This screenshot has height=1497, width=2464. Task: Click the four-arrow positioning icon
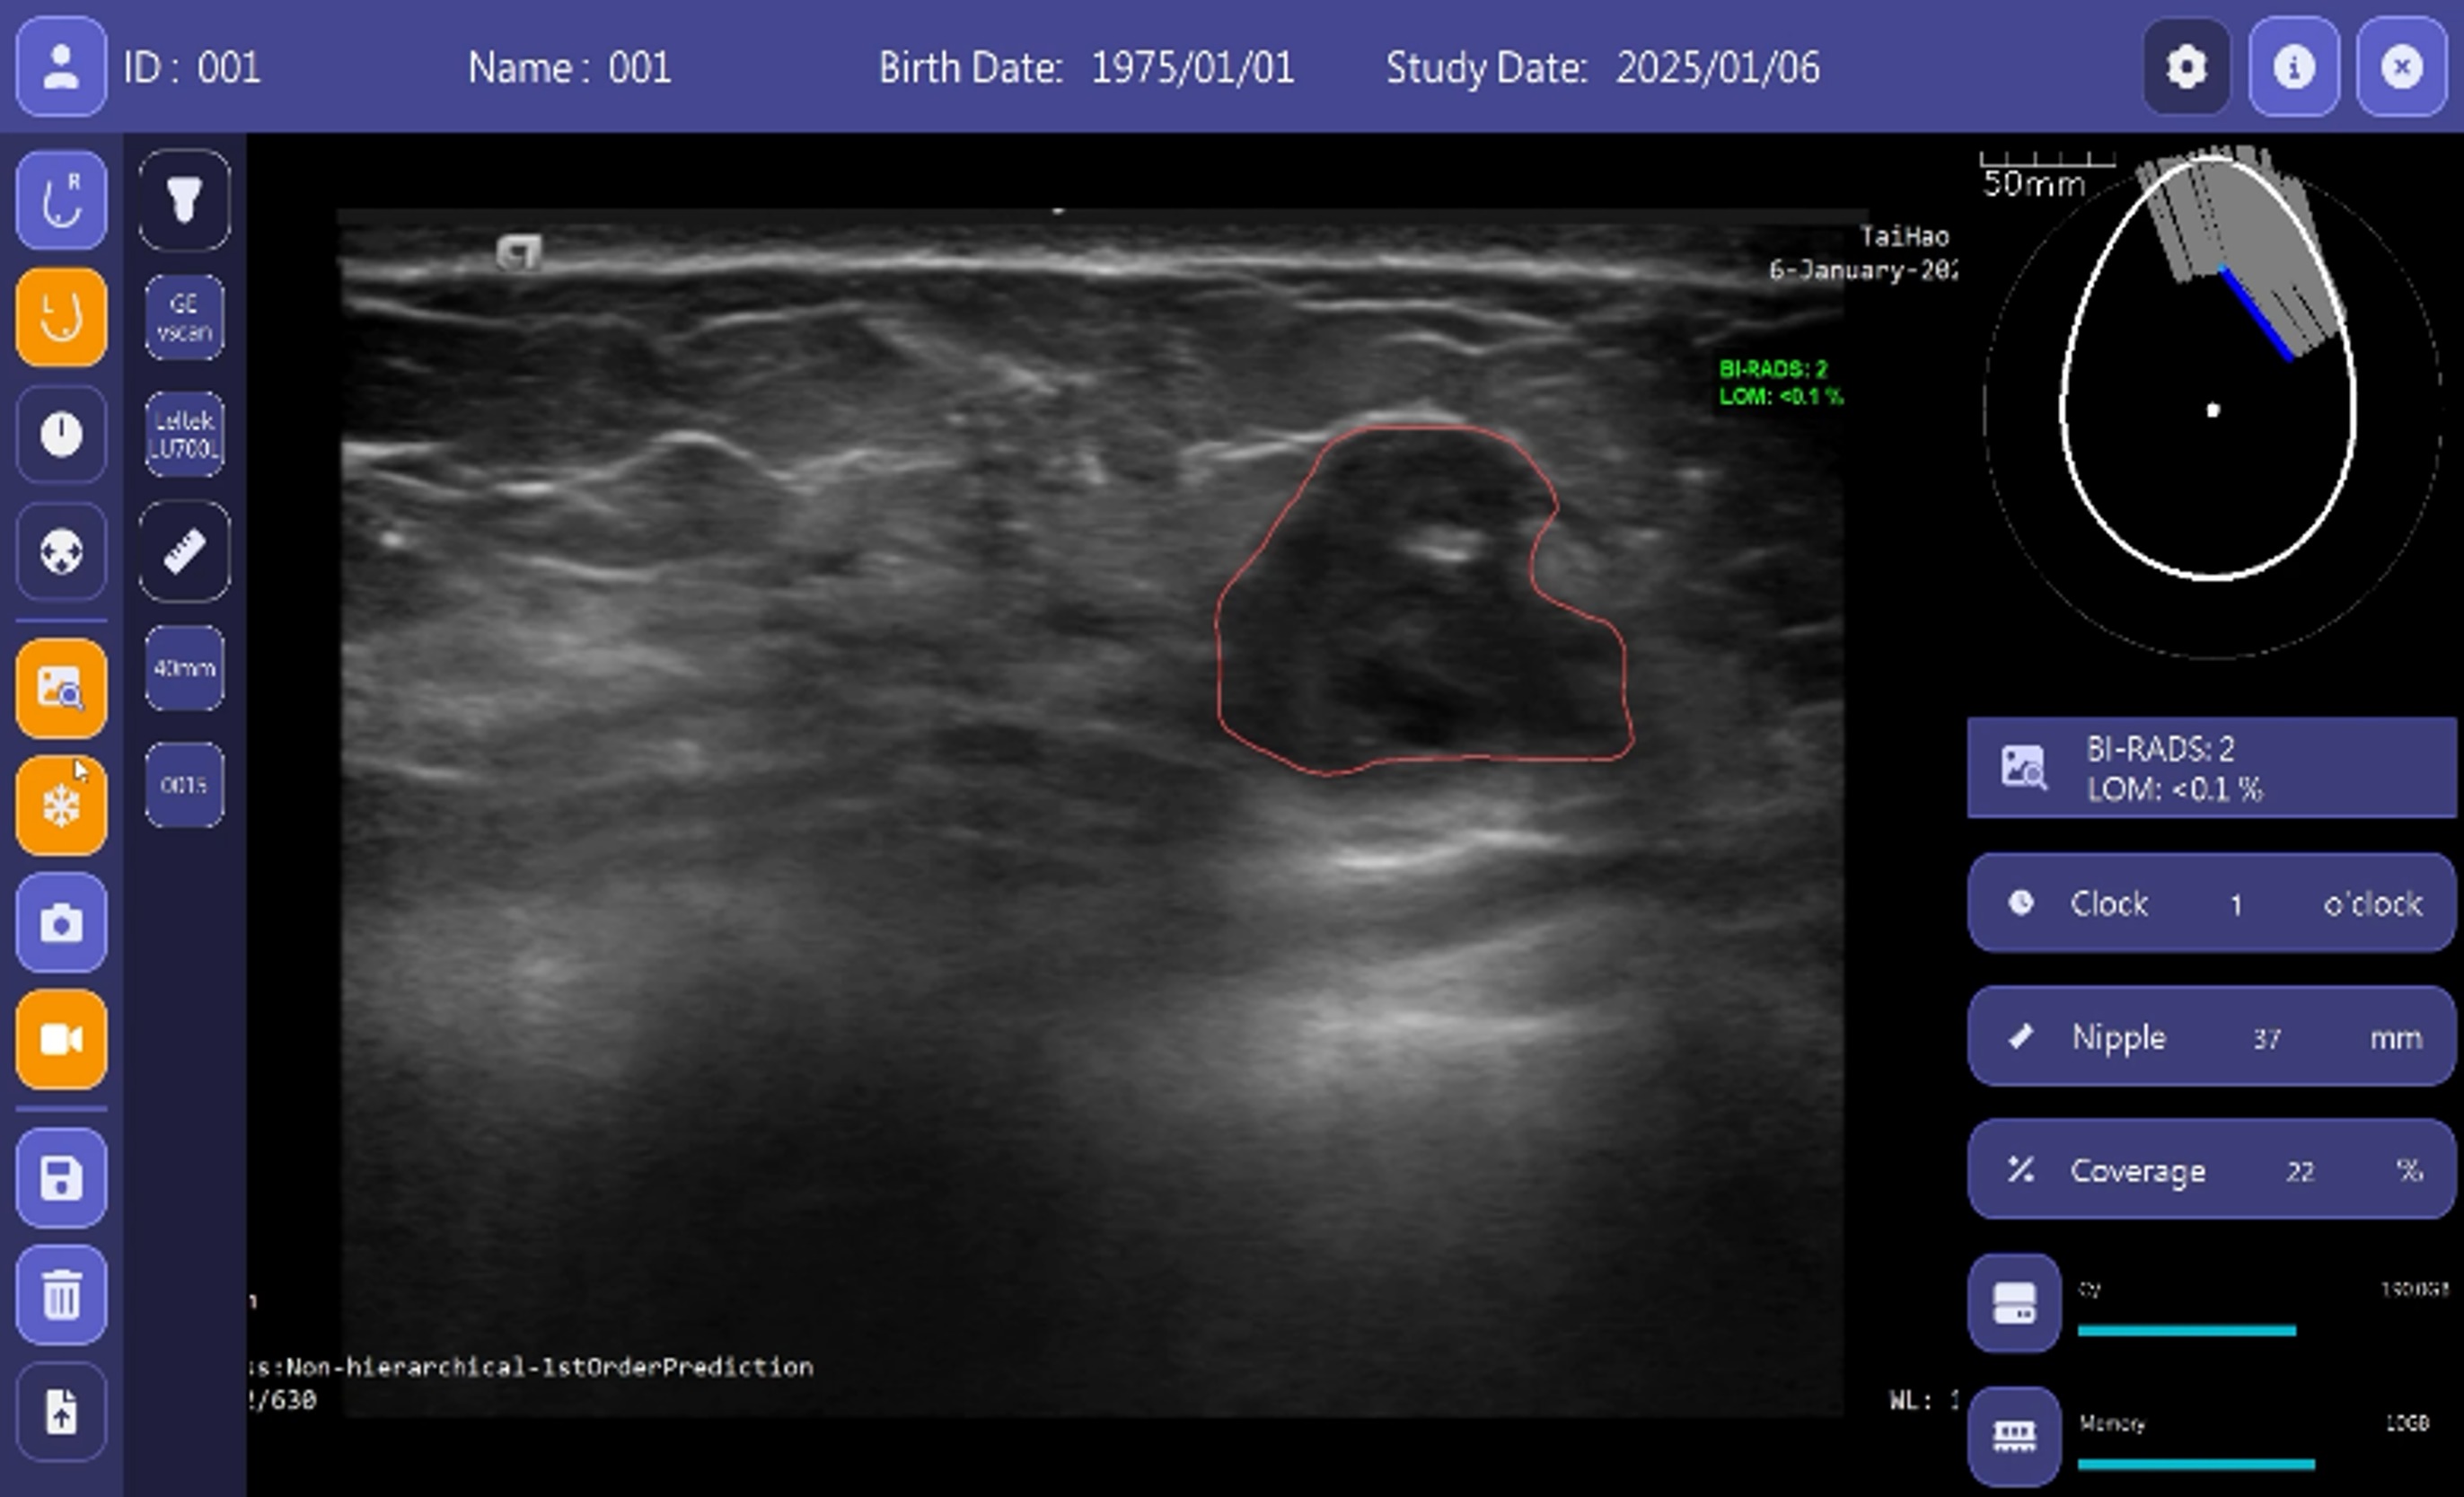point(61,551)
